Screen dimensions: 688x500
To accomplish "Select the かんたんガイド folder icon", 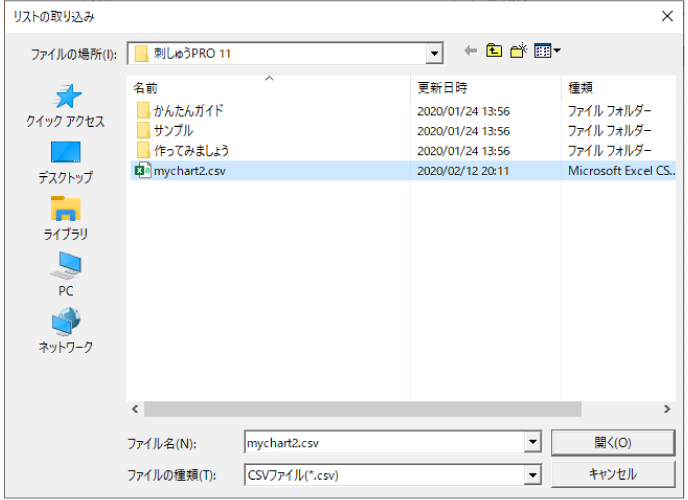I will click(143, 111).
